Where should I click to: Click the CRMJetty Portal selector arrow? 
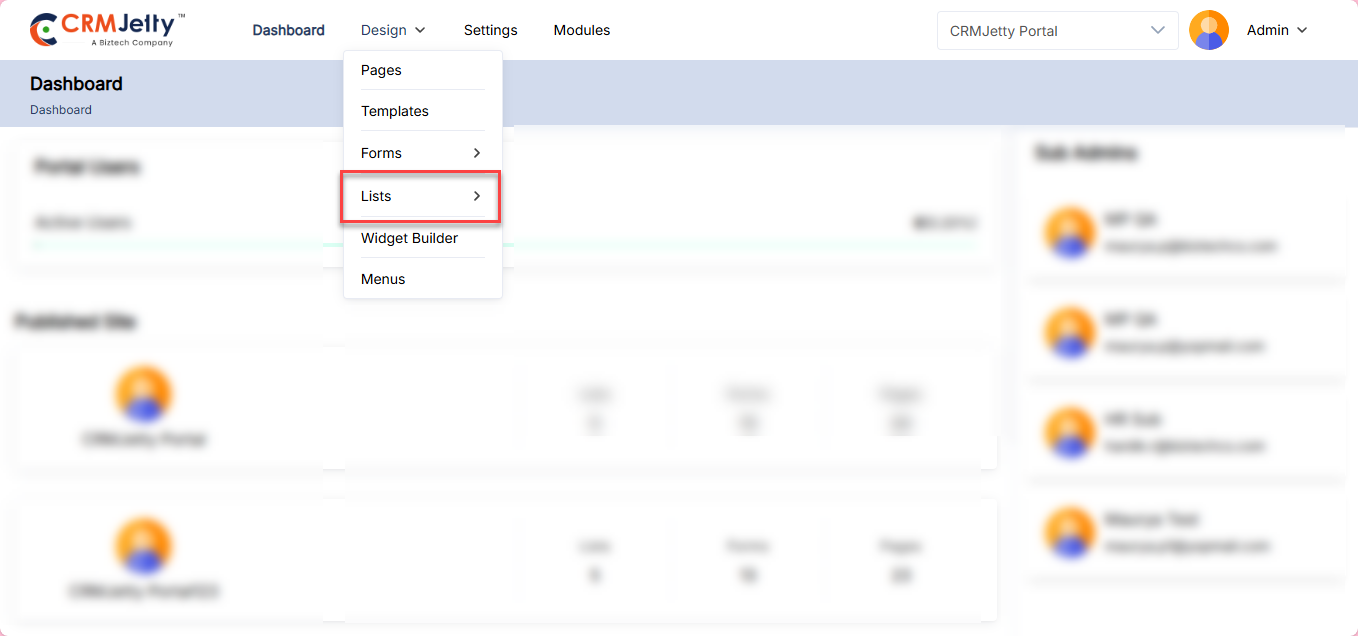click(1158, 30)
